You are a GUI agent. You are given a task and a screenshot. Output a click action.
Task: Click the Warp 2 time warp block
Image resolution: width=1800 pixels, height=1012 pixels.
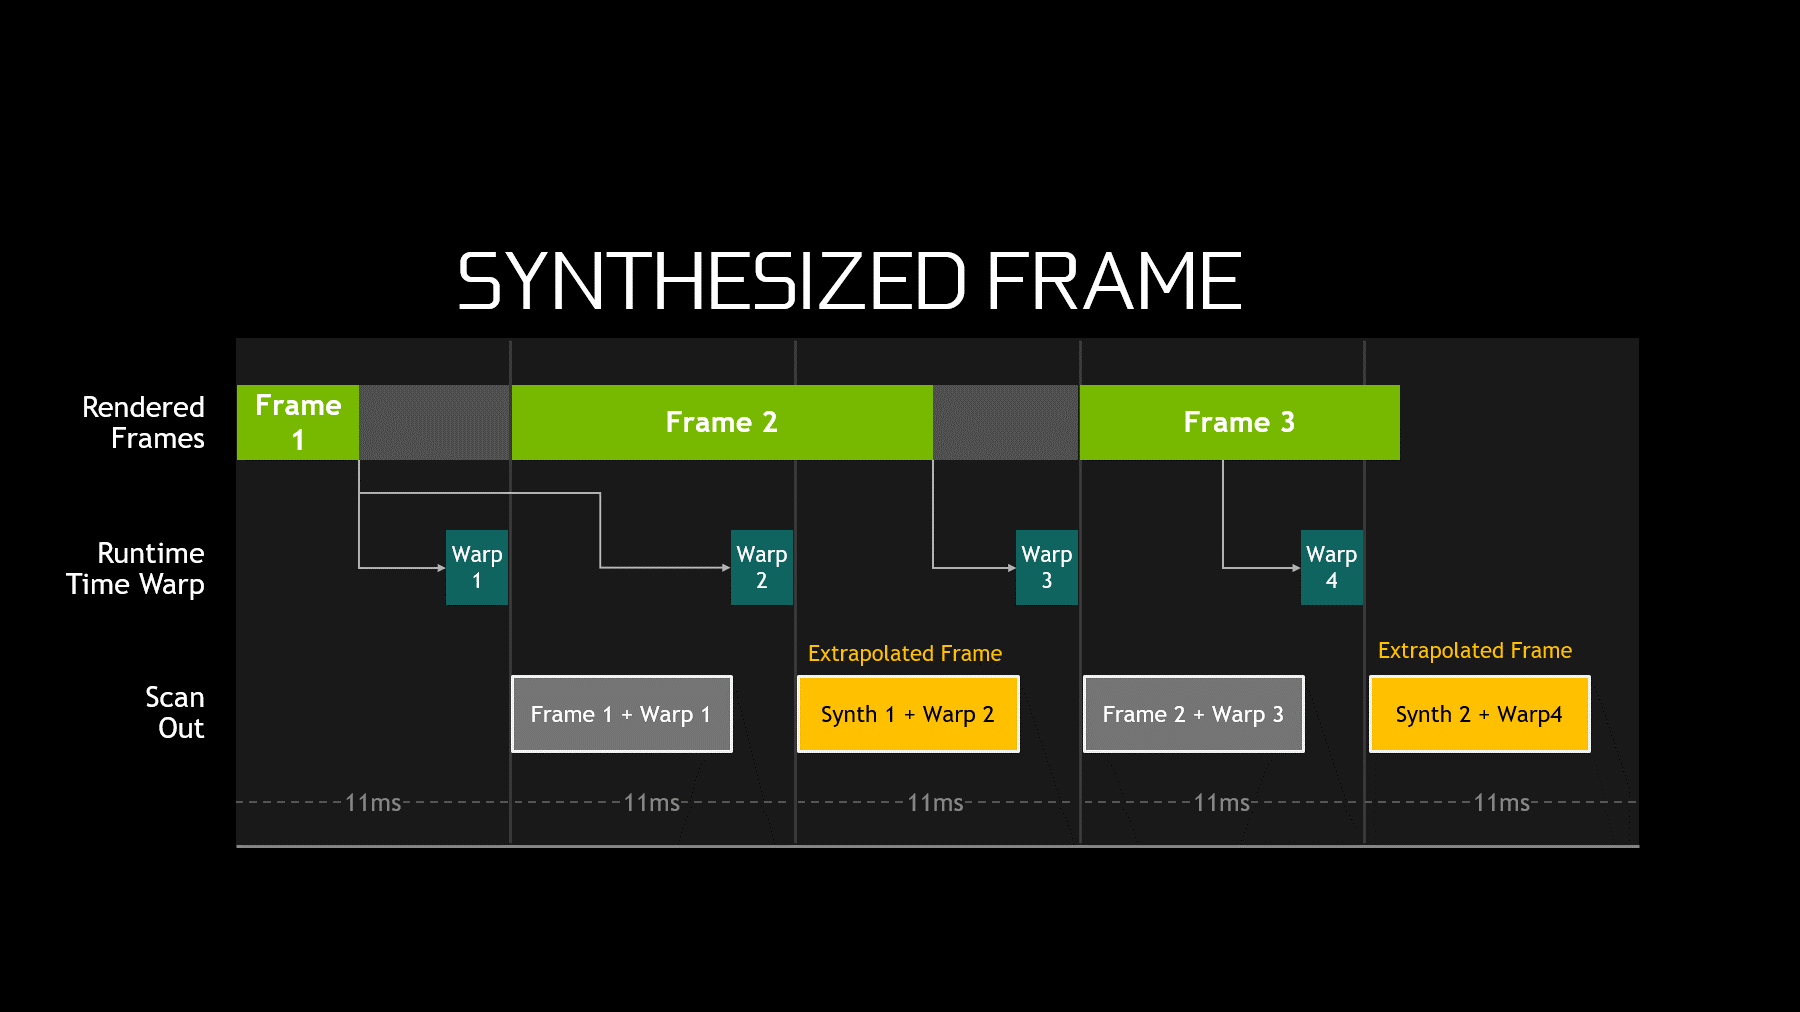click(x=761, y=568)
